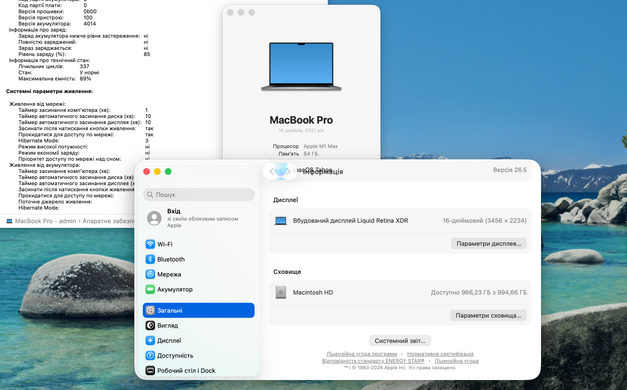The height and width of the screenshot is (390, 627).
Task: Click the Версія прошивки: 0b00 row
Action: point(57,12)
